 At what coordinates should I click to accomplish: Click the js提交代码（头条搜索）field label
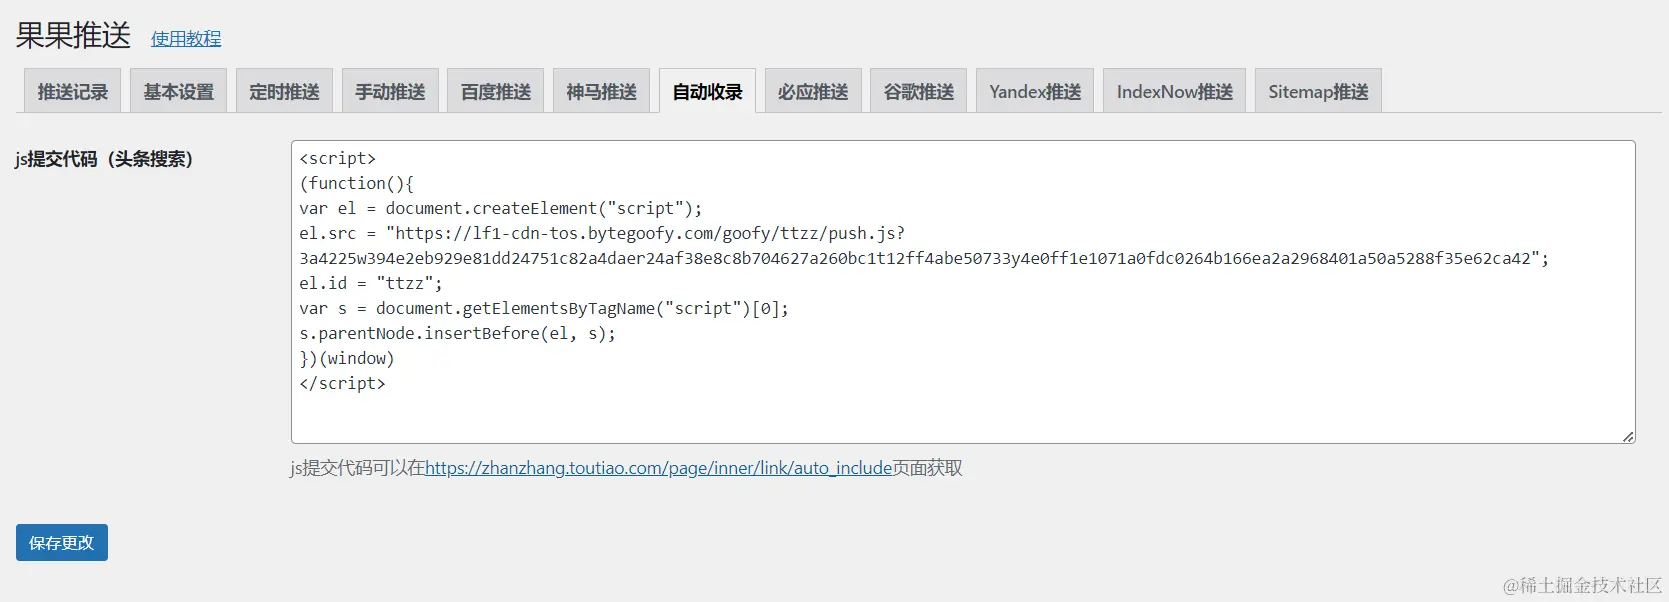[104, 159]
